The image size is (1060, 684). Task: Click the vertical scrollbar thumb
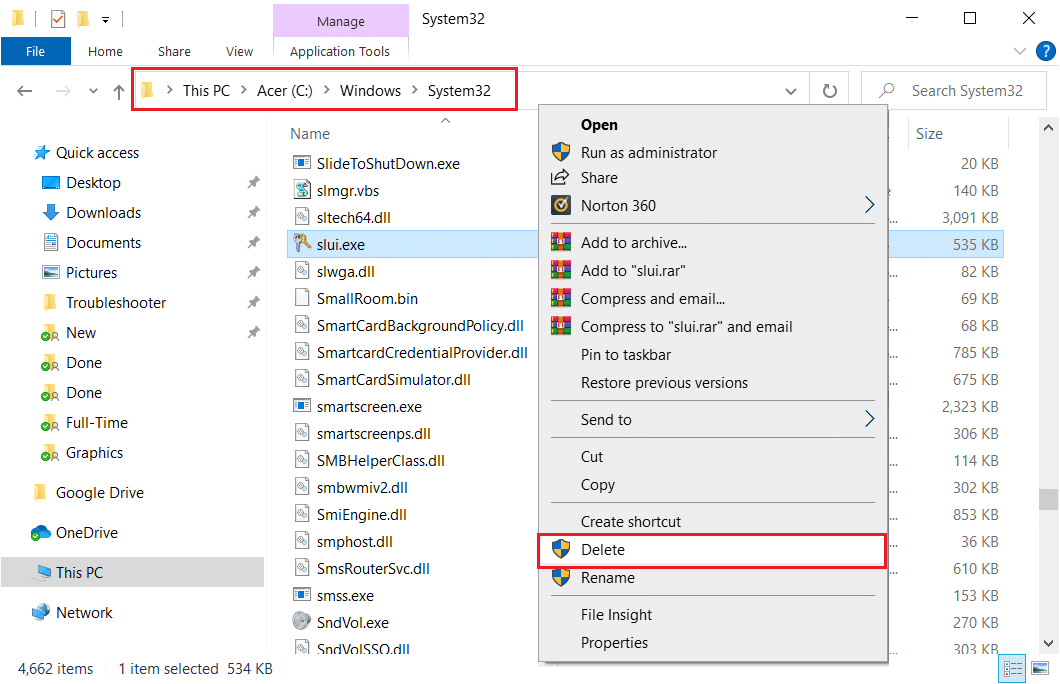pyautogui.click(x=1047, y=499)
